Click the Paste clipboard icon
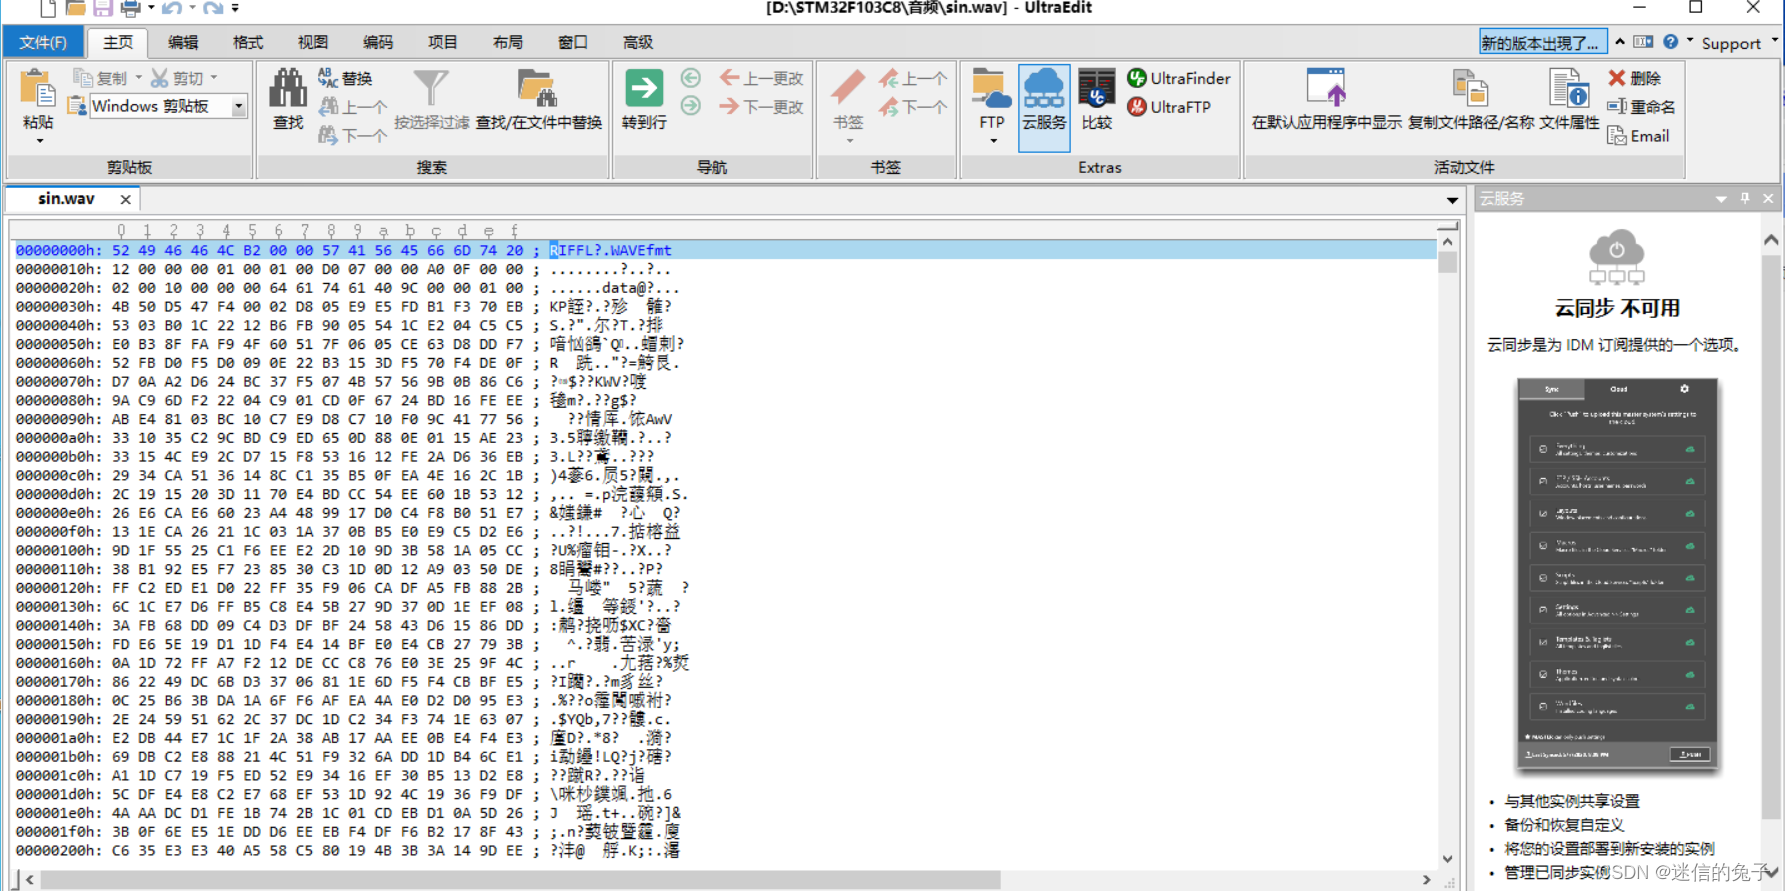 [38, 89]
